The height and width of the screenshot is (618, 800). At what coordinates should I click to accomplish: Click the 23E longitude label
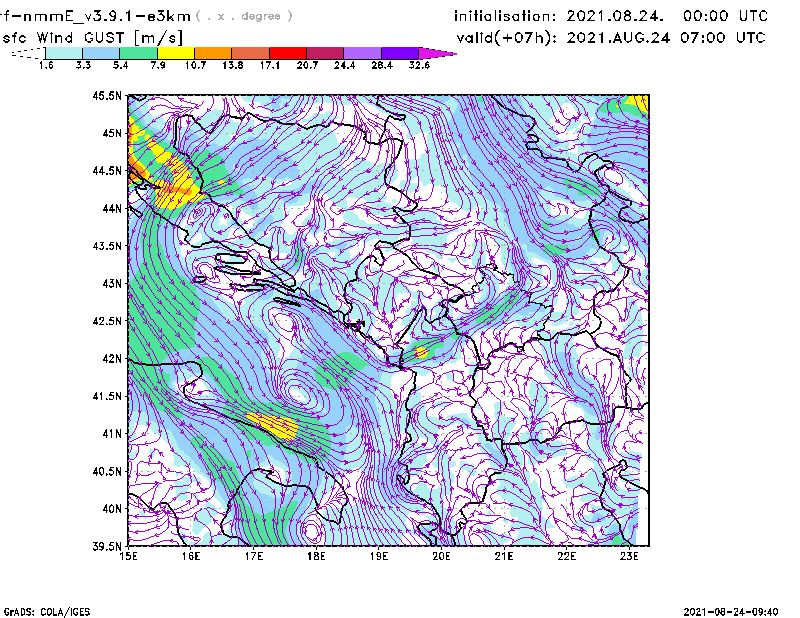629,556
